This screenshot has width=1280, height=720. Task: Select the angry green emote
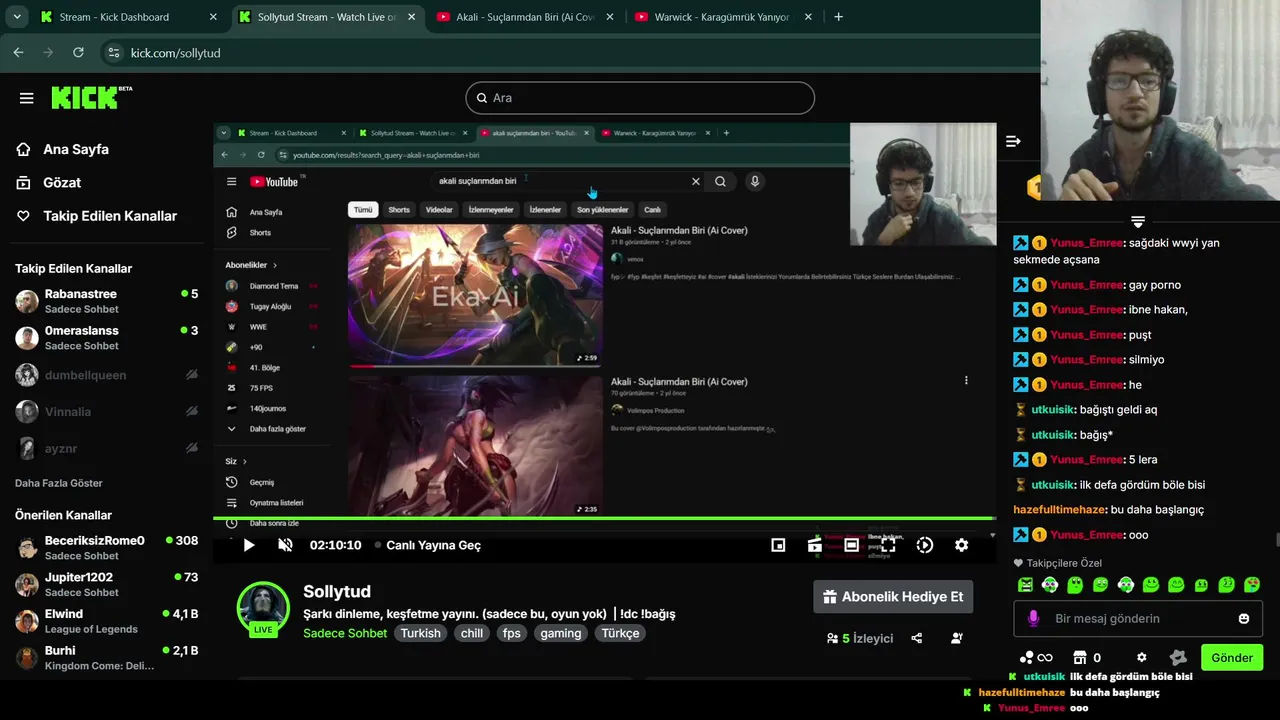pyautogui.click(x=1025, y=585)
